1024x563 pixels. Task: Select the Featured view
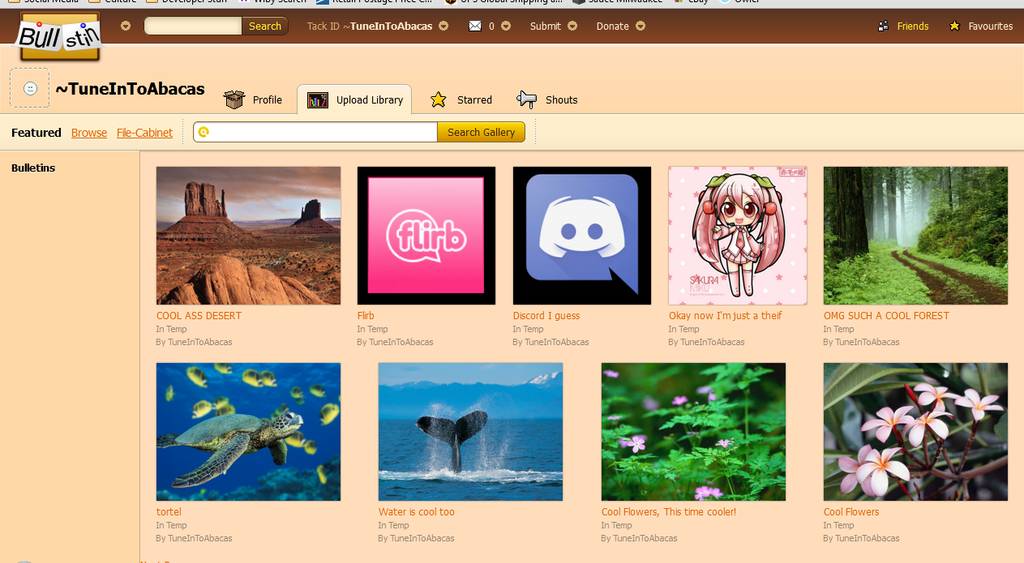(36, 133)
